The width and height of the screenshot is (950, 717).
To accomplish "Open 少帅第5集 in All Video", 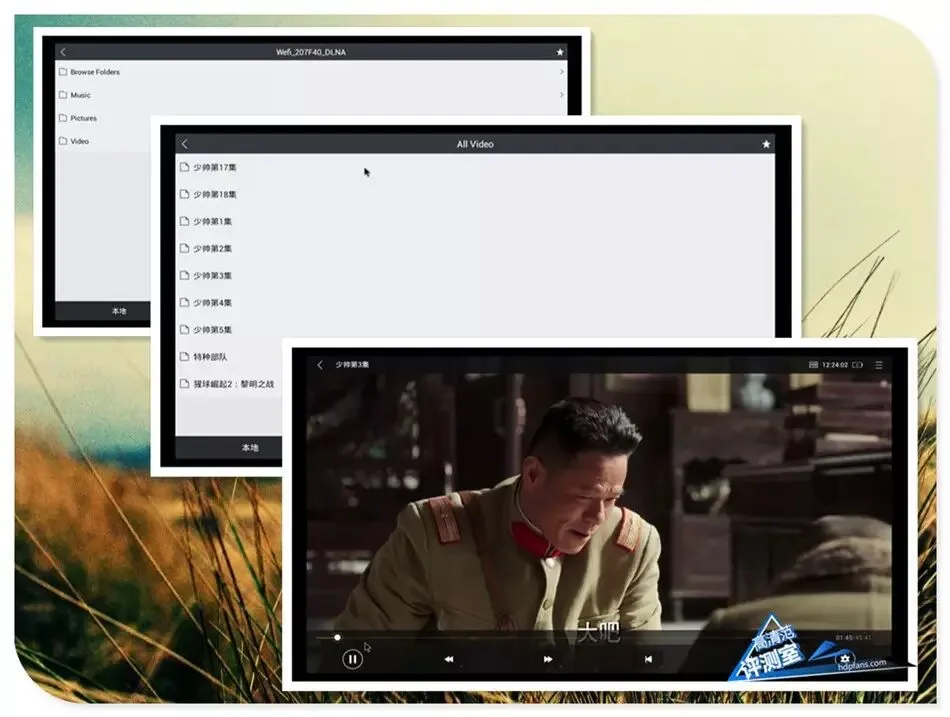I will click(x=212, y=330).
